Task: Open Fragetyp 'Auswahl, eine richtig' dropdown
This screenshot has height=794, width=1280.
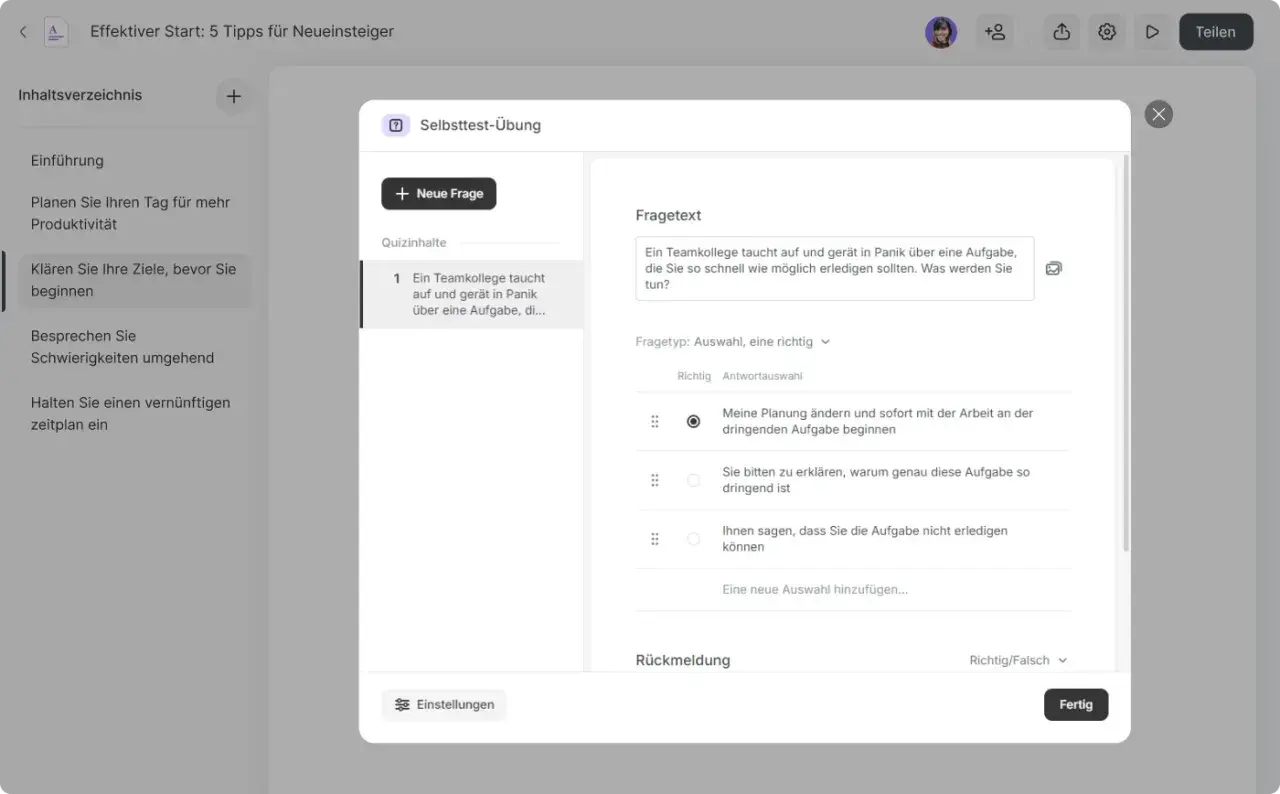Action: (762, 342)
